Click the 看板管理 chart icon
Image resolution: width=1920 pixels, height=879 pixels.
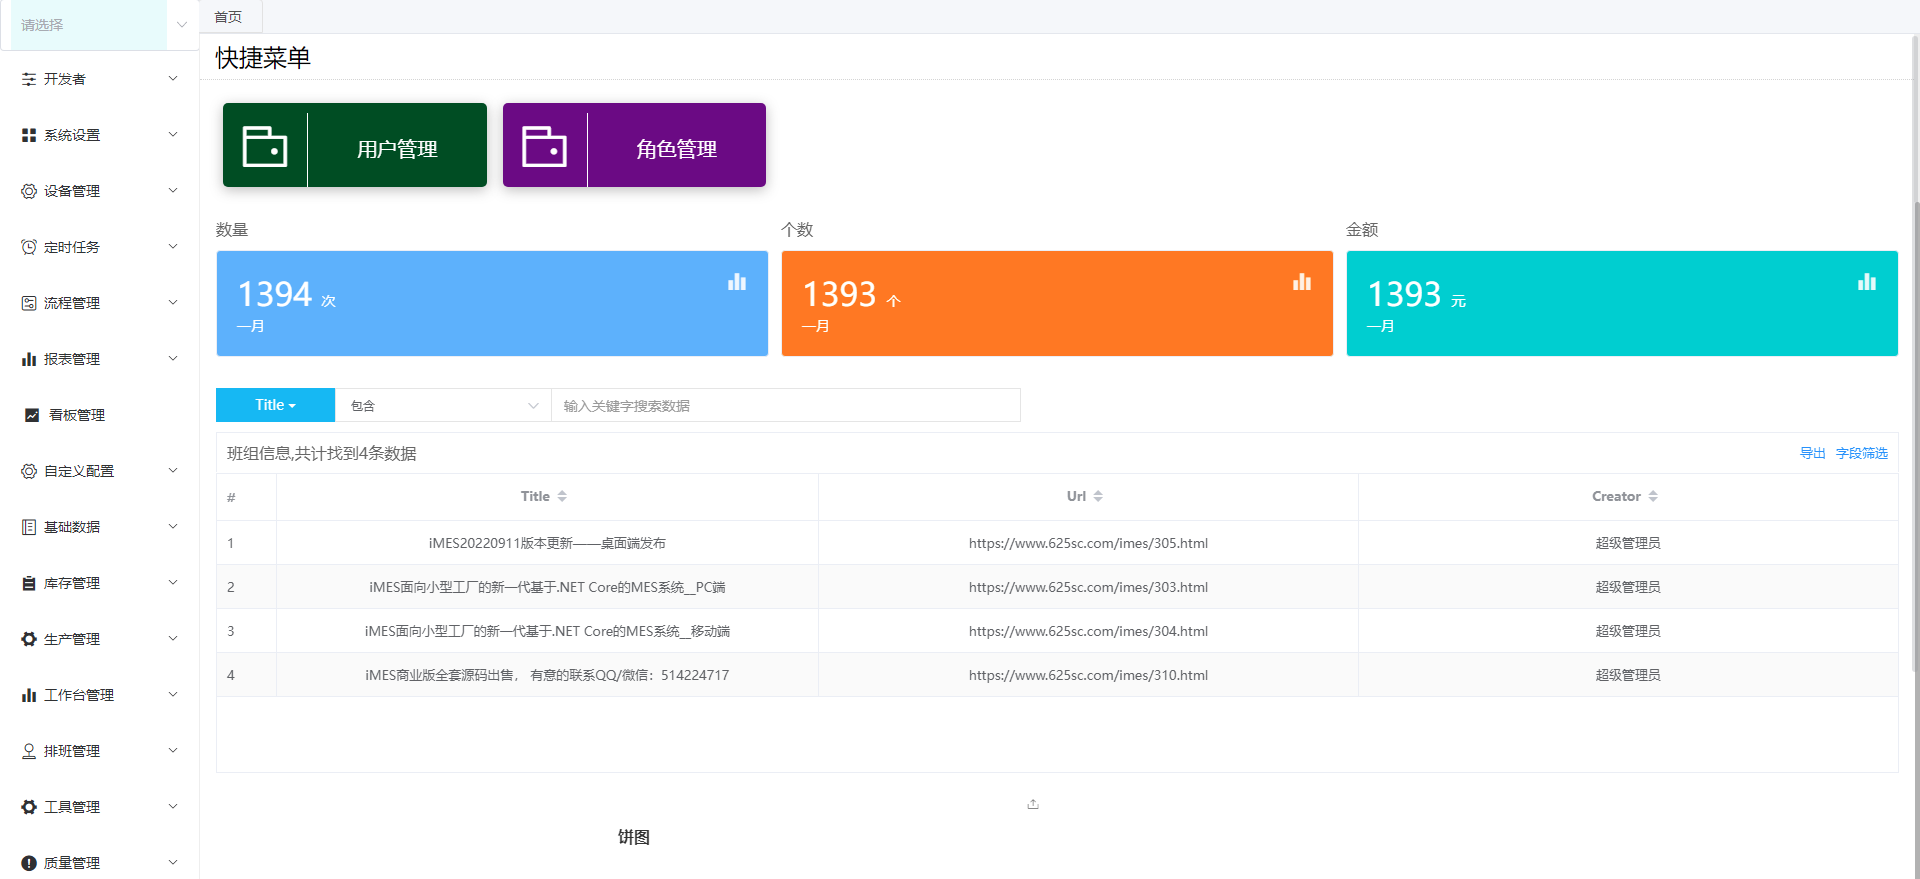(x=32, y=415)
